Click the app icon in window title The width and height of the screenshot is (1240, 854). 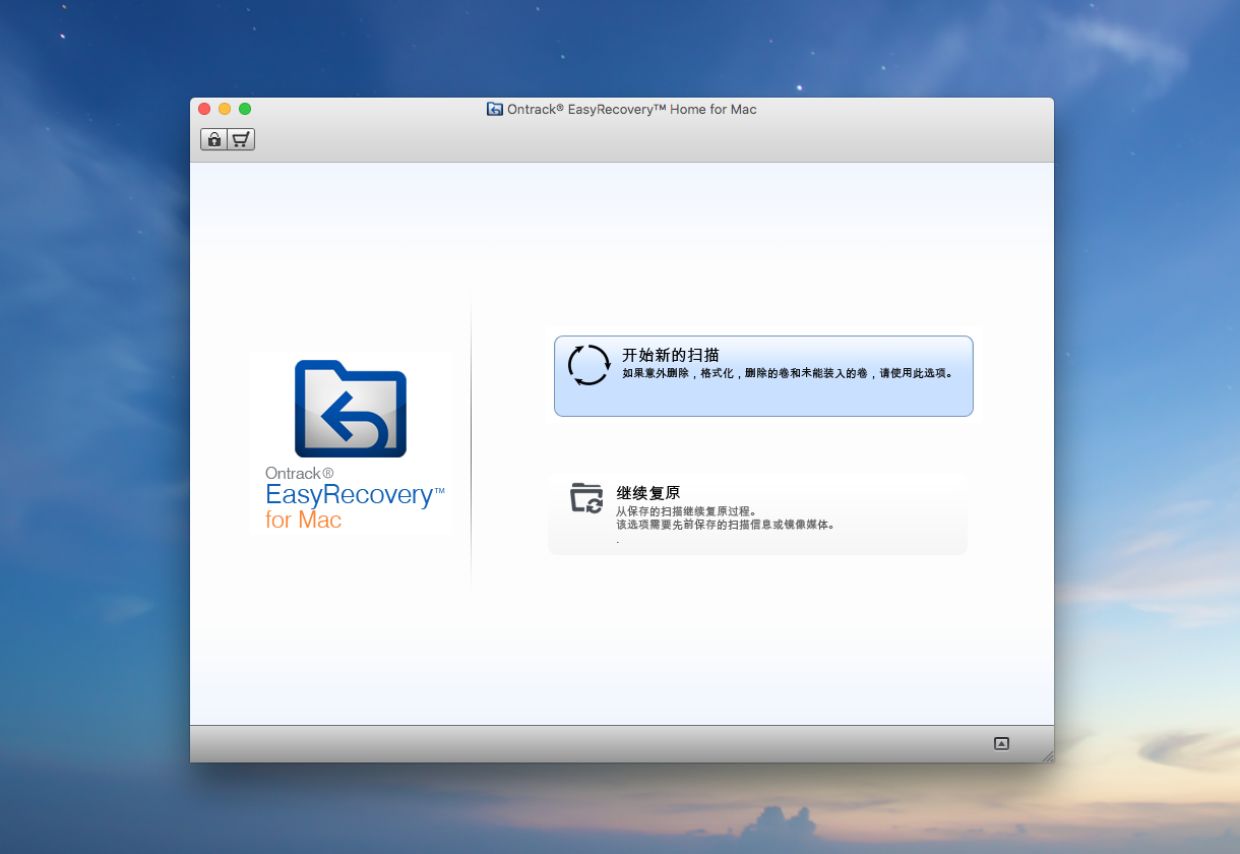pyautogui.click(x=494, y=109)
